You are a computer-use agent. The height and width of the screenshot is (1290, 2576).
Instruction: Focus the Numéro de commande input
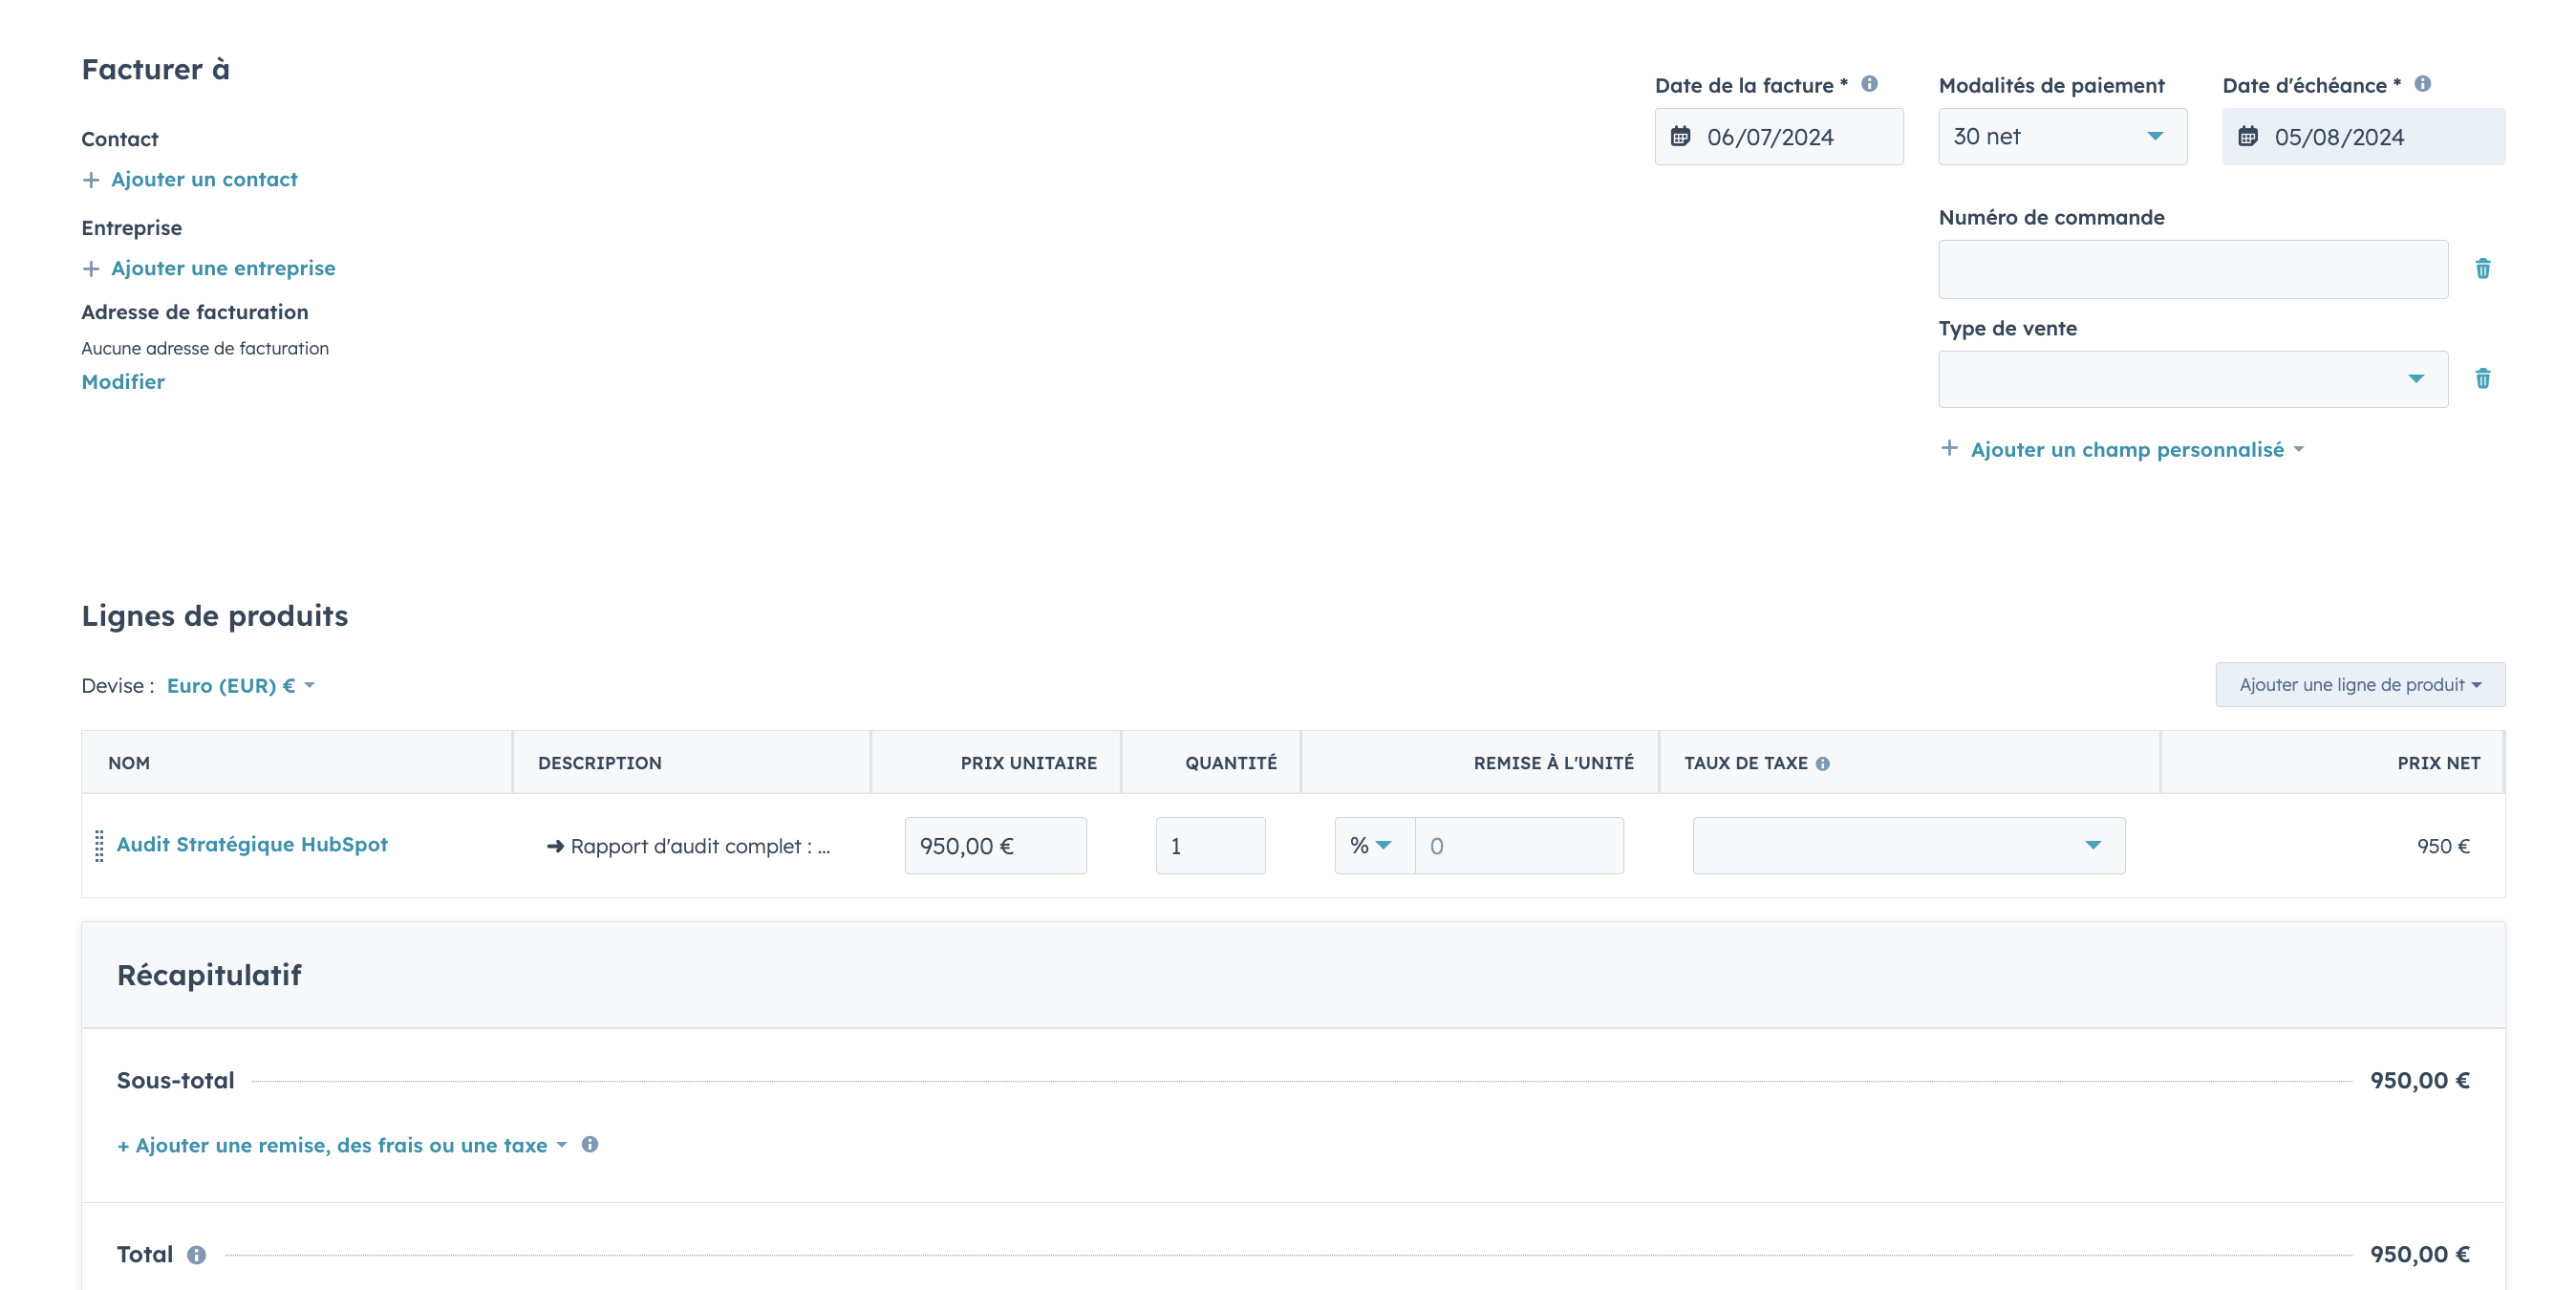coord(2193,269)
